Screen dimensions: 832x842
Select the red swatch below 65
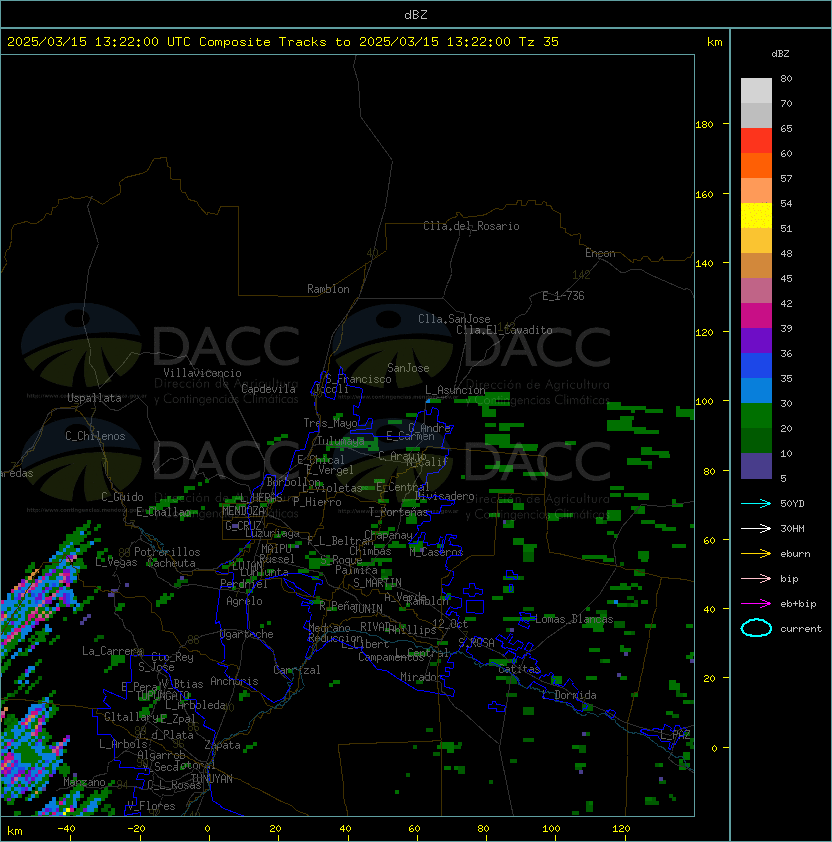coord(756,141)
